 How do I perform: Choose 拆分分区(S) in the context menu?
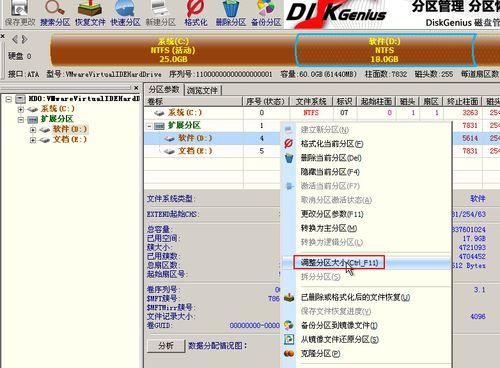point(366,277)
